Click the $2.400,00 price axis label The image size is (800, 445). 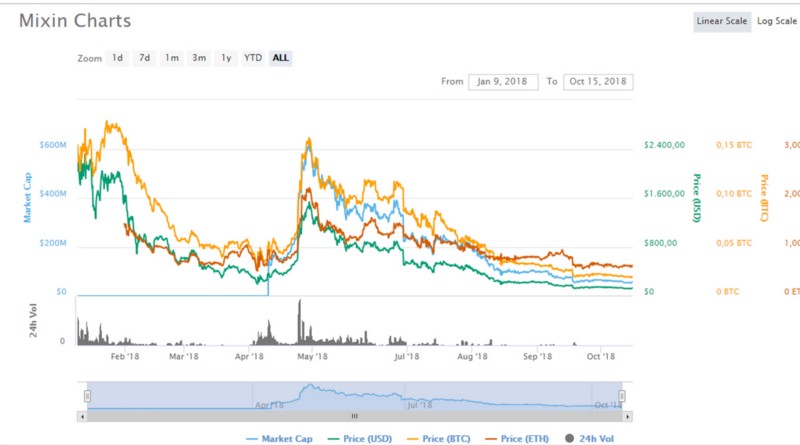click(x=664, y=145)
